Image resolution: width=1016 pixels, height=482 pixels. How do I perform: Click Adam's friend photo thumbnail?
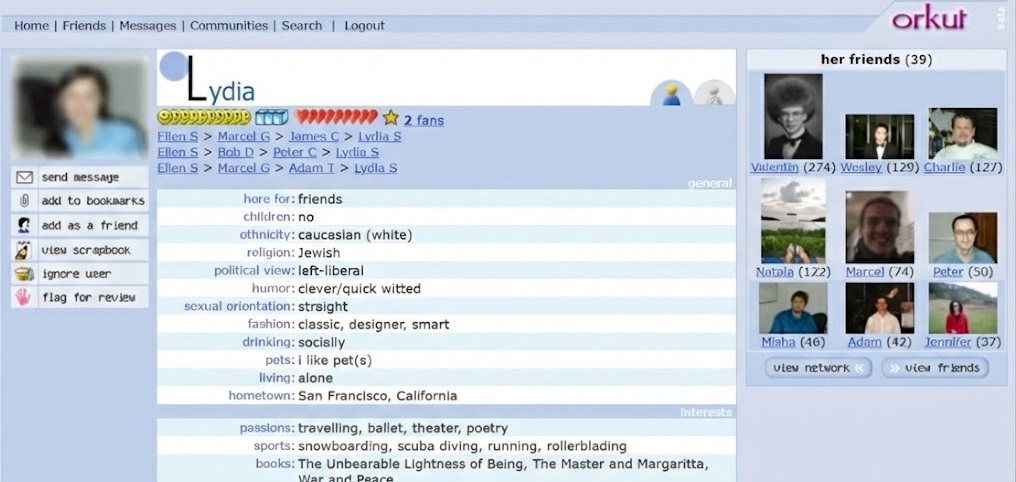click(879, 308)
